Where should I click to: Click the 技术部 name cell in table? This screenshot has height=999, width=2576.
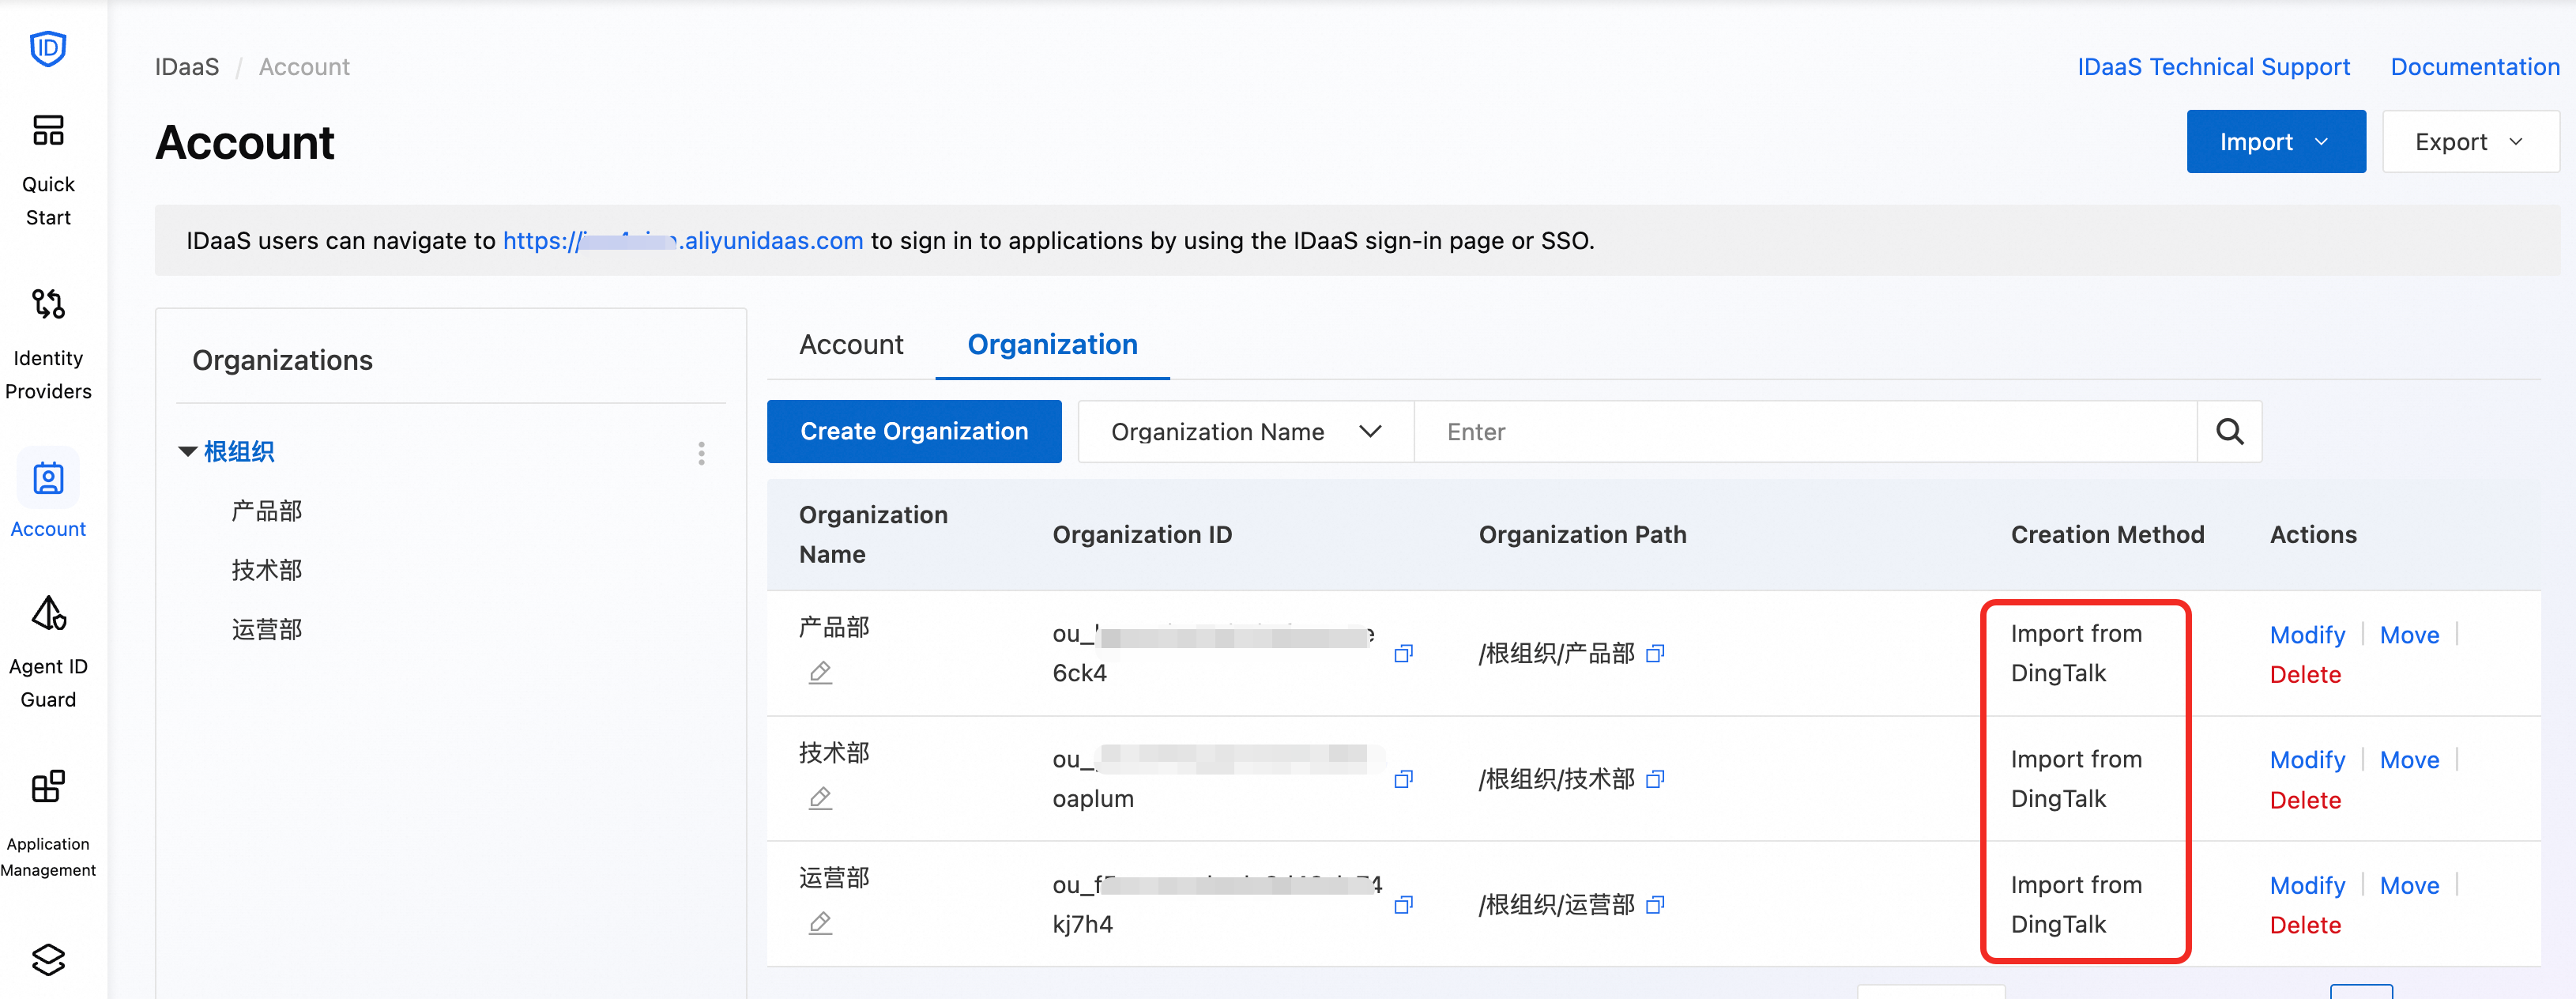(x=834, y=752)
